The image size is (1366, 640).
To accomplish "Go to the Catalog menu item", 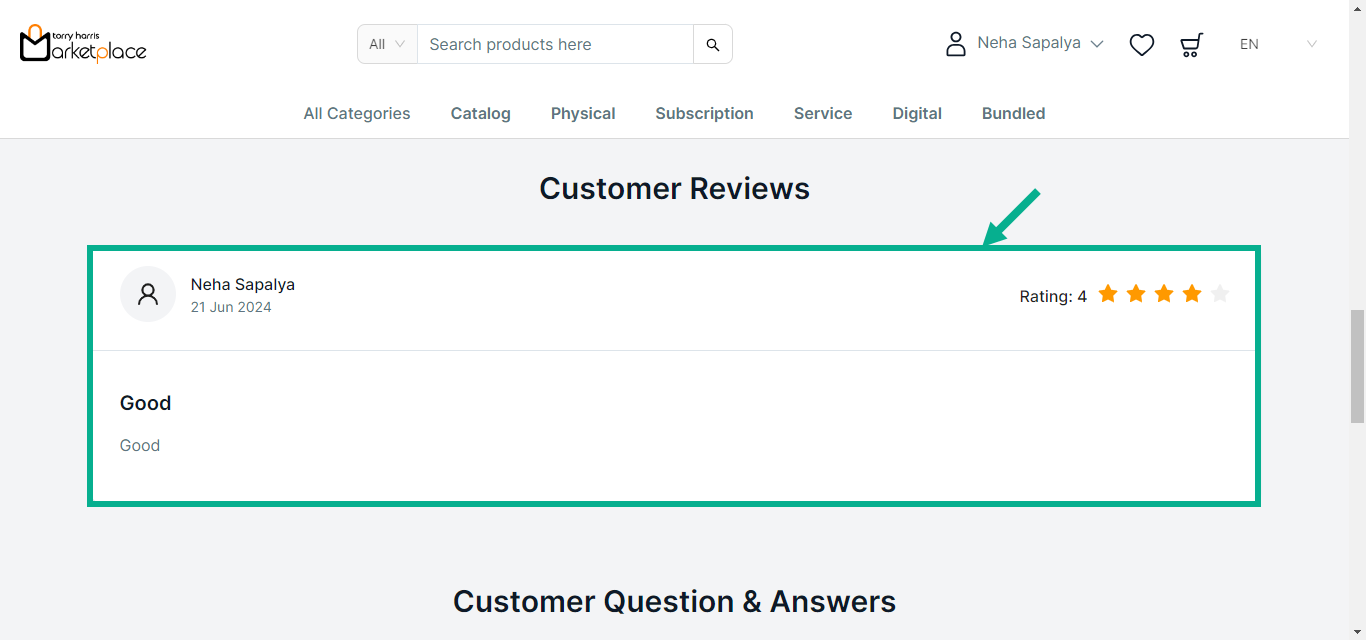I will [x=481, y=114].
